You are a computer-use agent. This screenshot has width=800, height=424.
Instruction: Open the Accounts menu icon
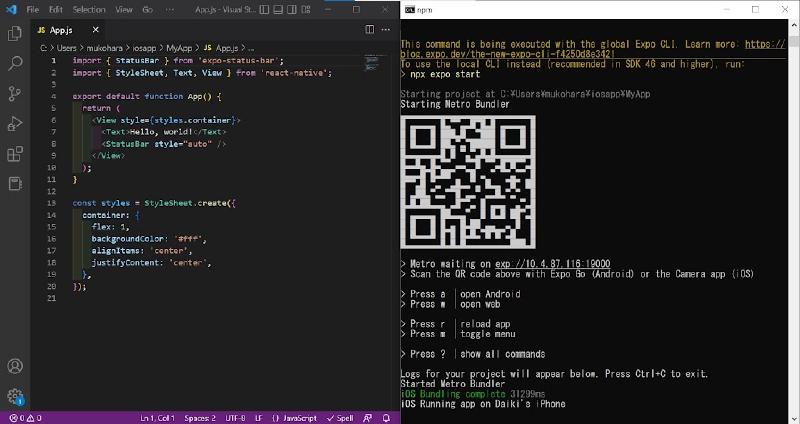15,366
